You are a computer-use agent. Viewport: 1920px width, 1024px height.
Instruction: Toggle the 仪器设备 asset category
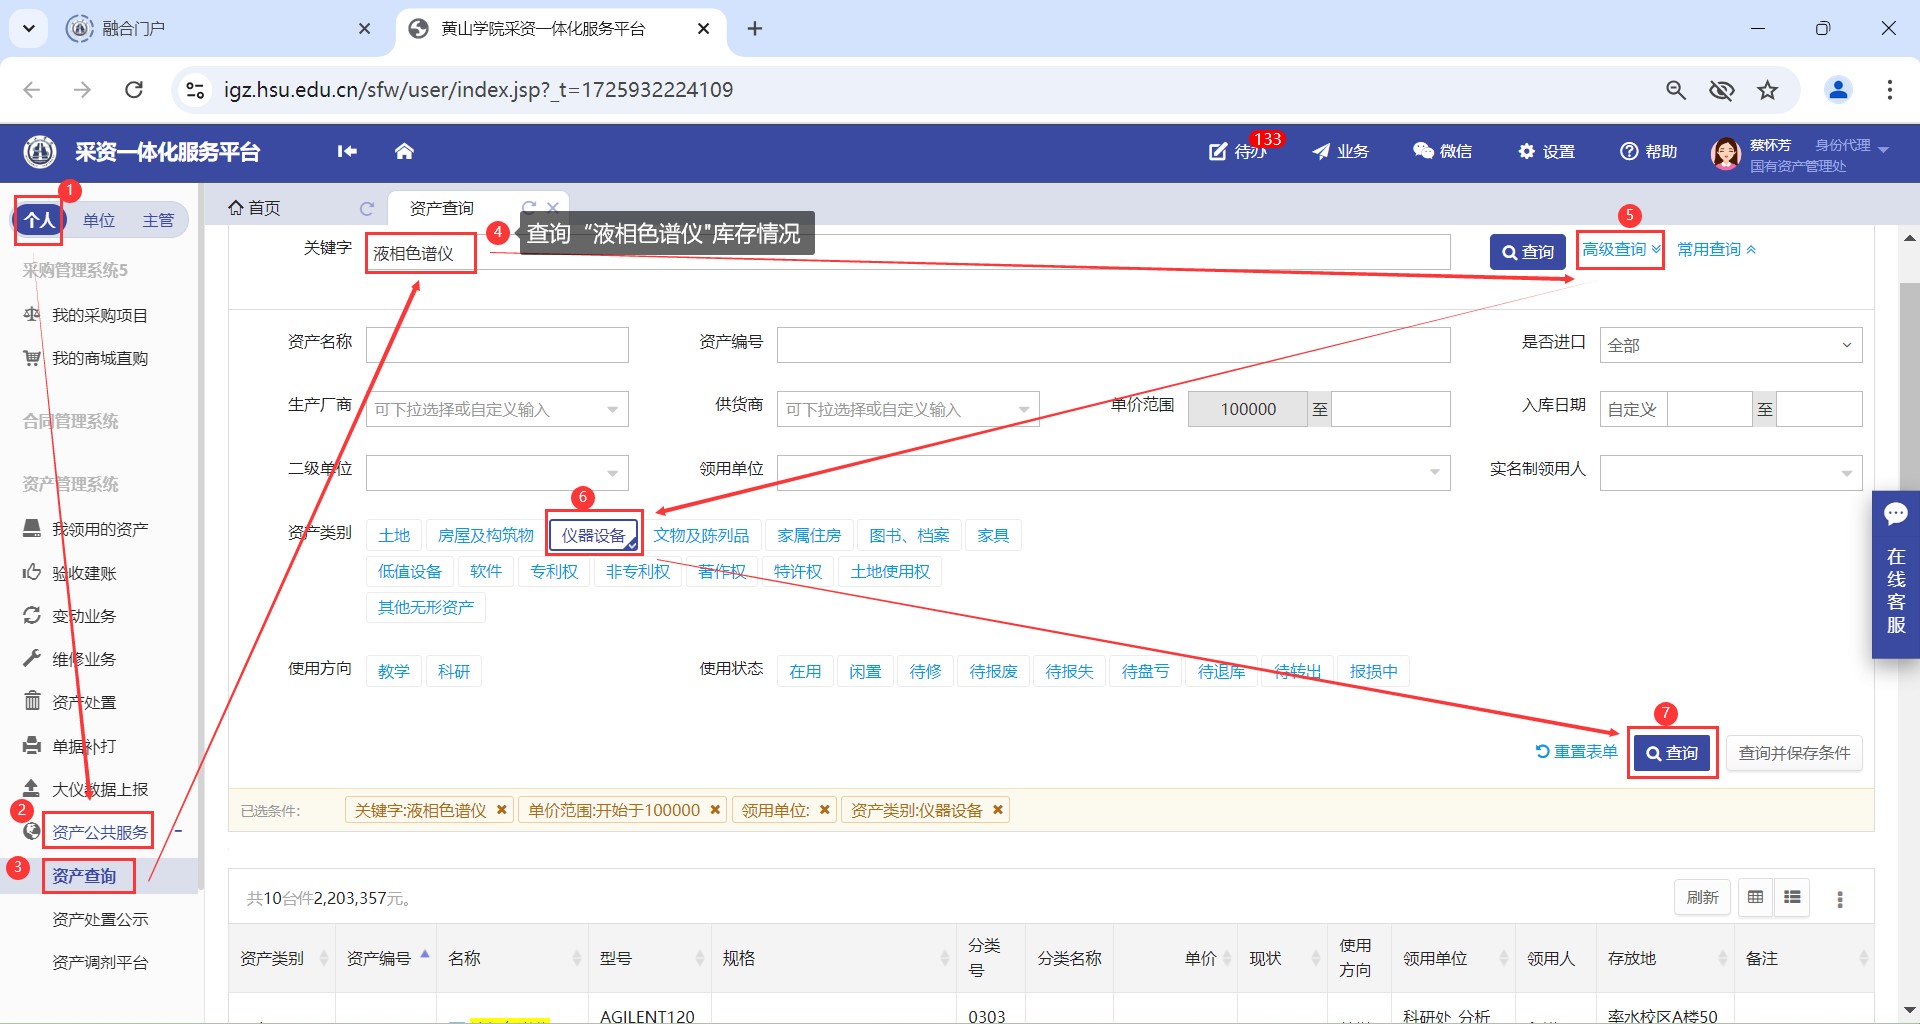(593, 536)
